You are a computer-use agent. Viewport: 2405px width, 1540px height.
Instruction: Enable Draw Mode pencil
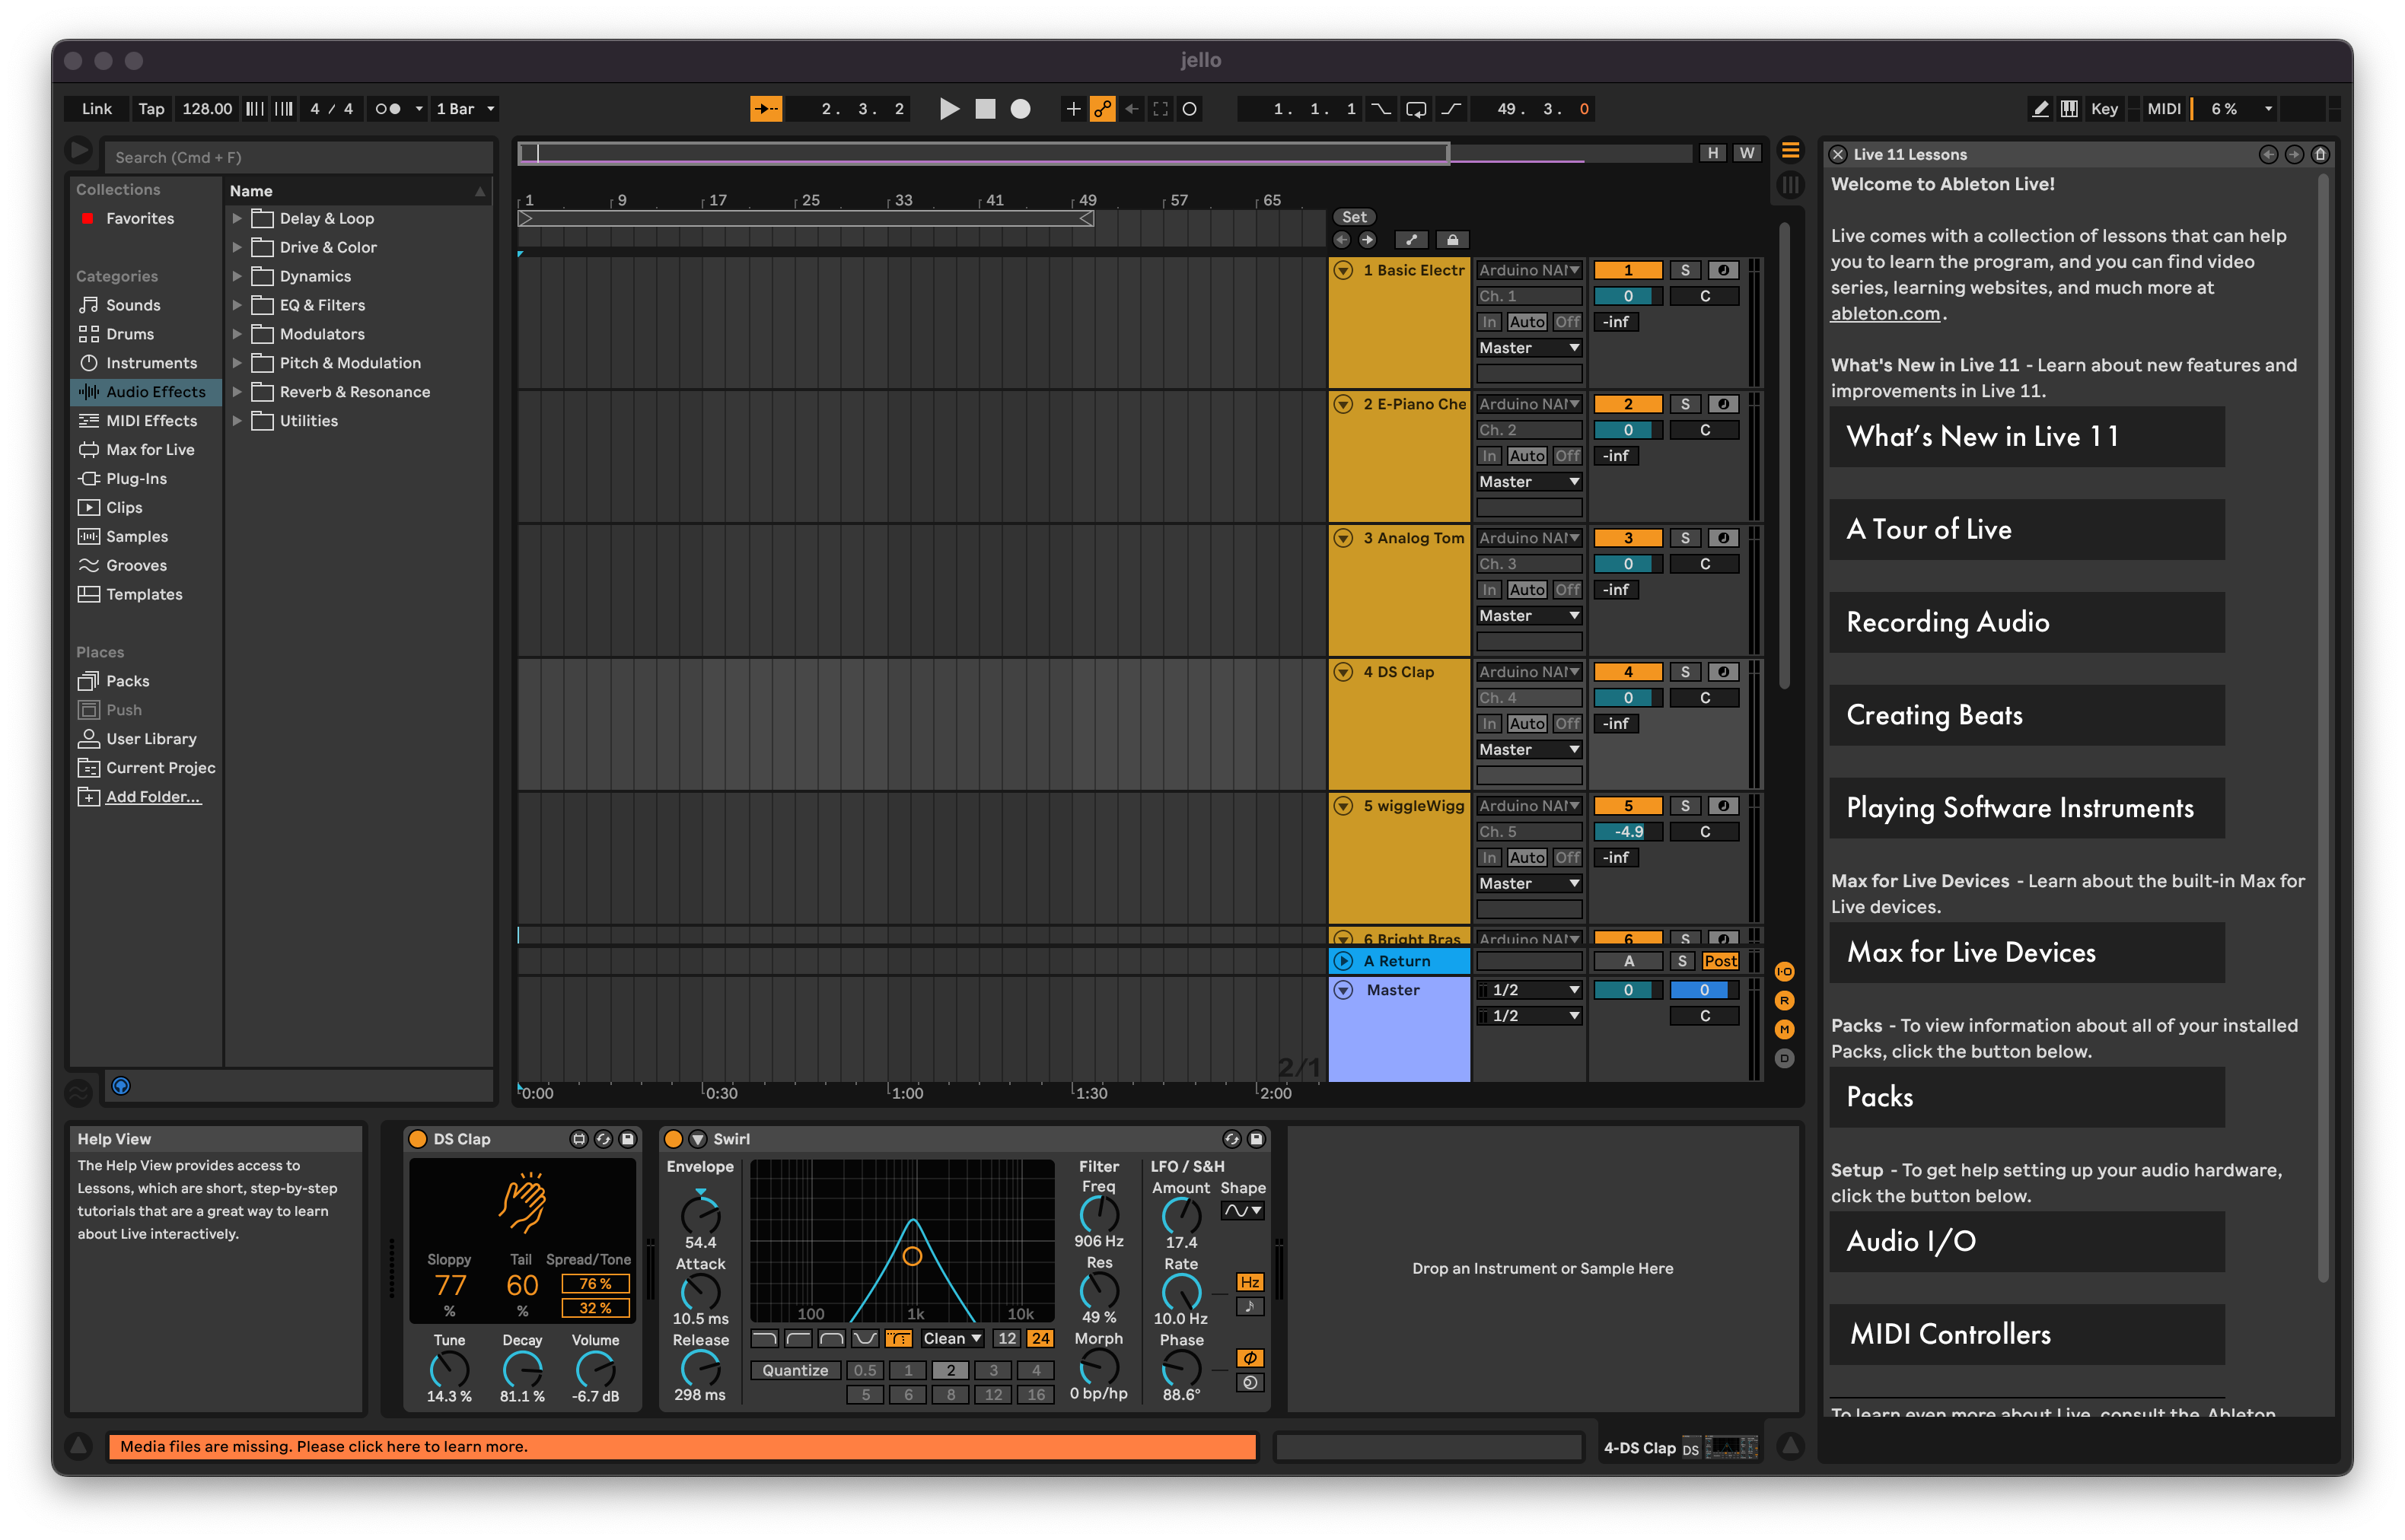point(2040,109)
